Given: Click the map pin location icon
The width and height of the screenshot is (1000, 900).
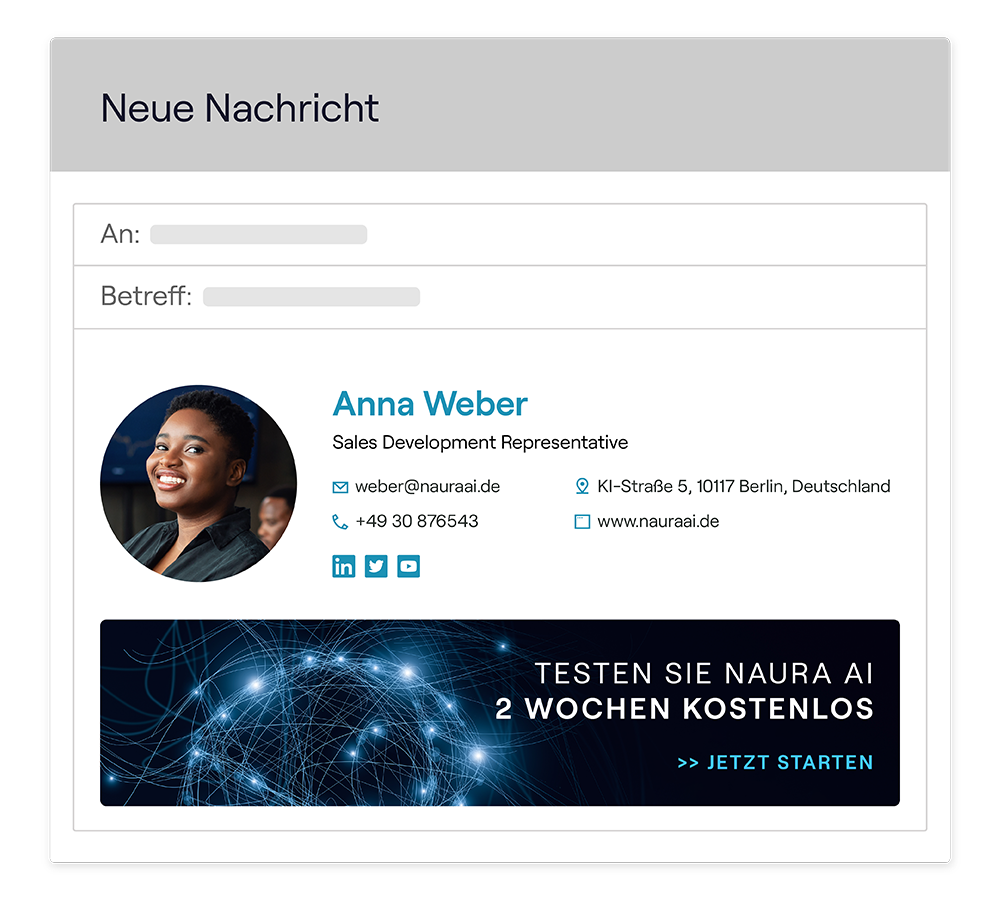Looking at the screenshot, I should [x=582, y=486].
